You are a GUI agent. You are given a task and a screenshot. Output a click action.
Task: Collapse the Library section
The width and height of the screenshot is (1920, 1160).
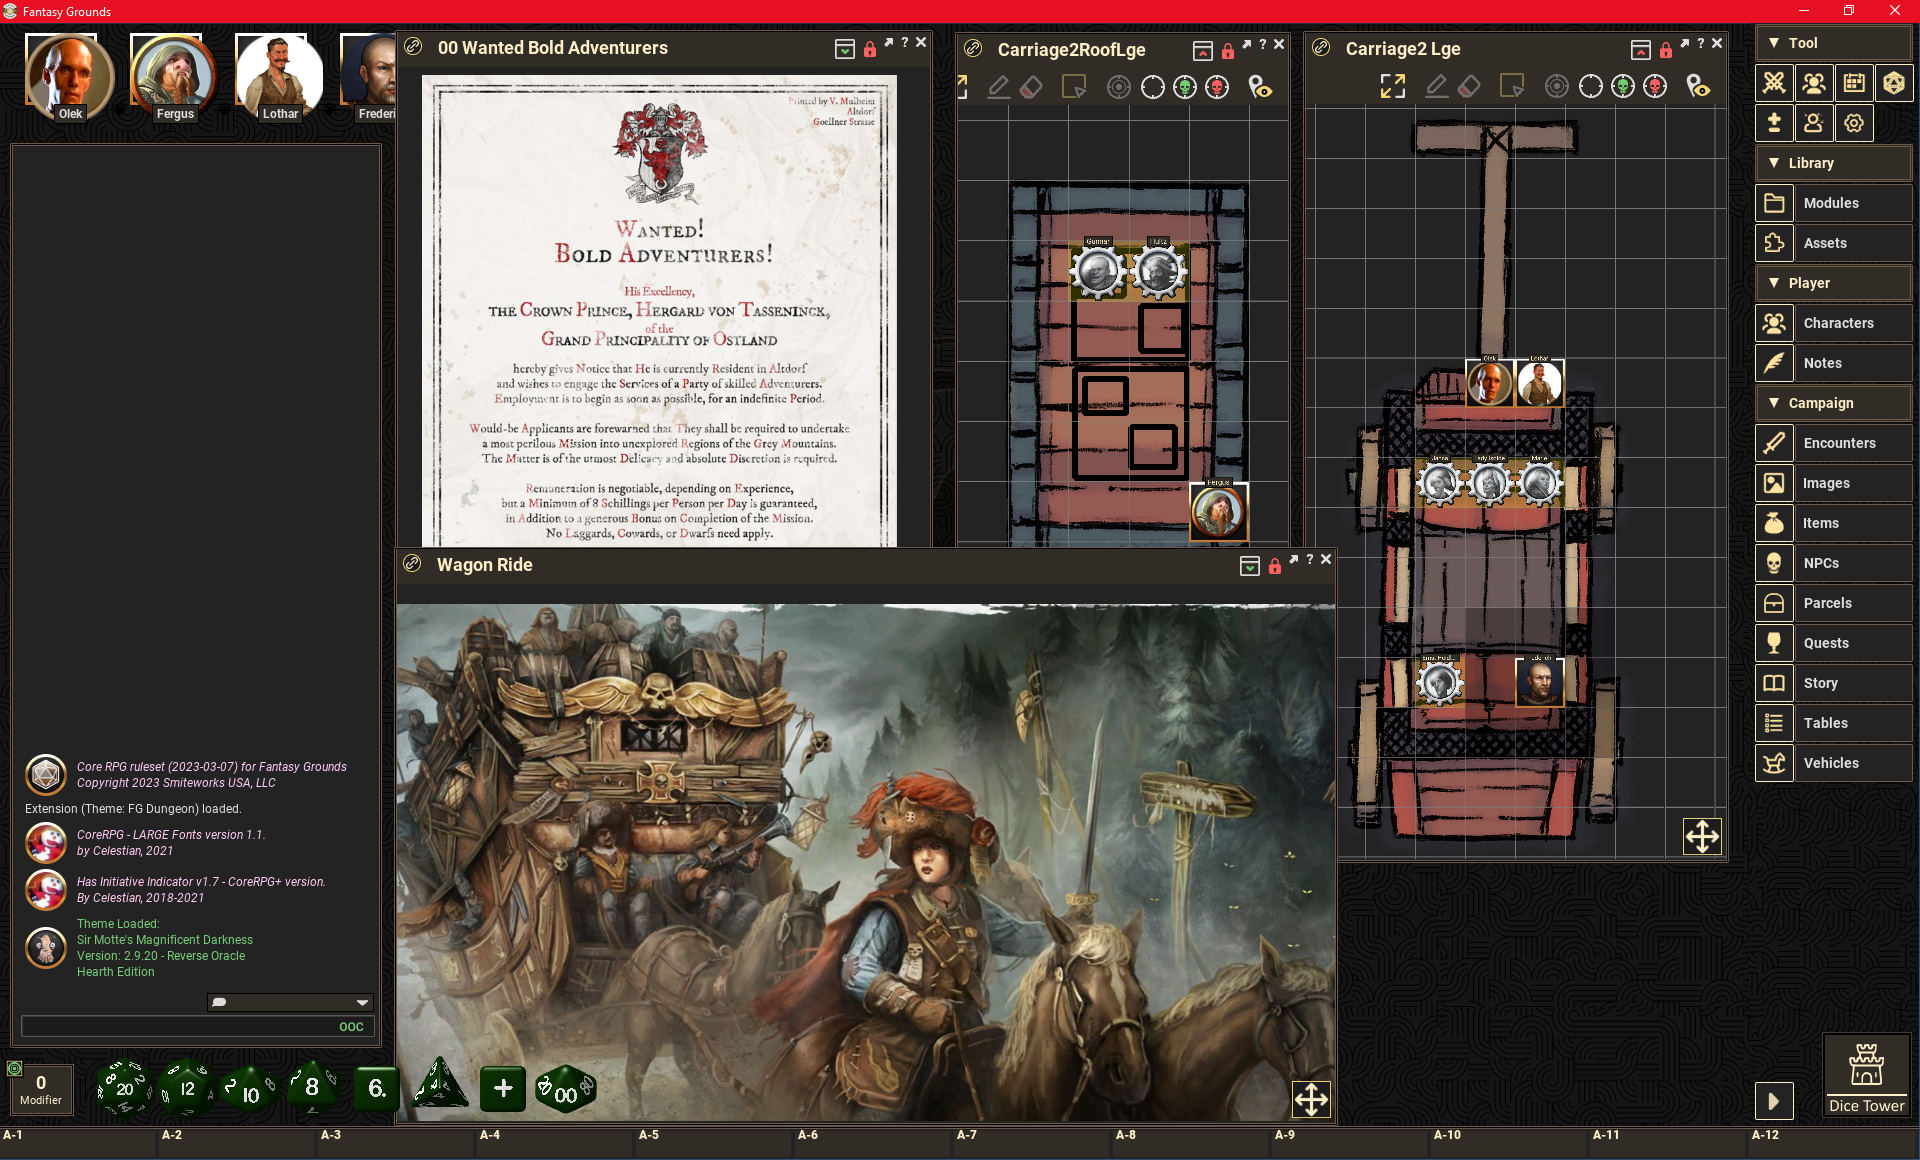point(1833,163)
